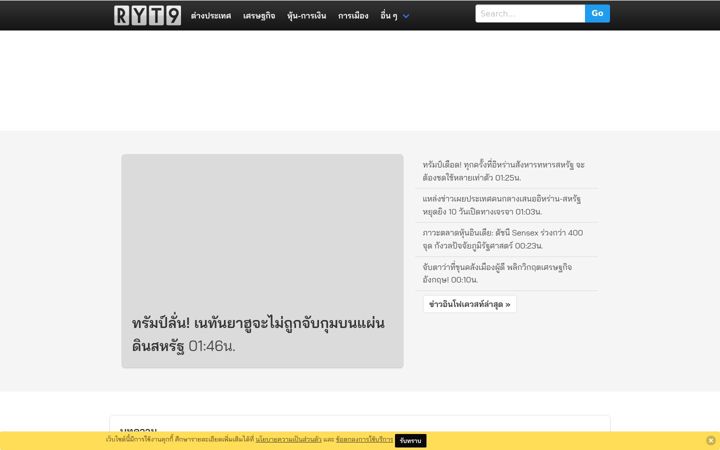This screenshot has width=720, height=450.
Task: Open the นโยบายความเป็นส่วนตัว link in cookie bar
Action: (x=288, y=439)
